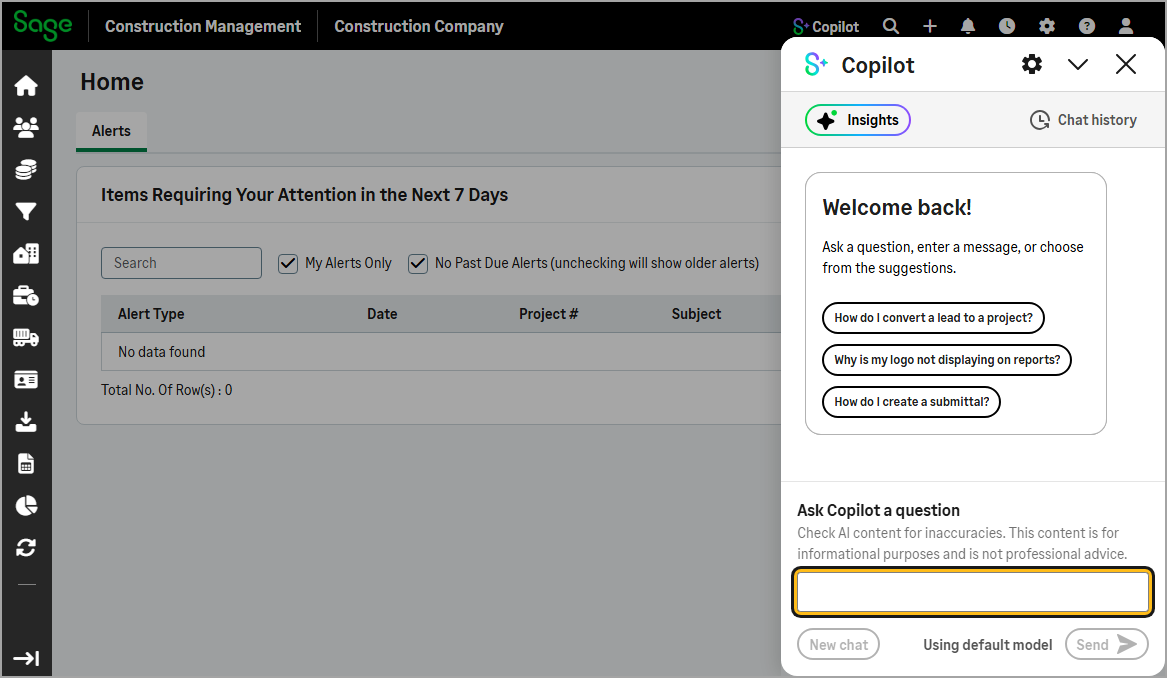
Task: Click the truck equipment icon in the sidebar
Action: click(27, 337)
